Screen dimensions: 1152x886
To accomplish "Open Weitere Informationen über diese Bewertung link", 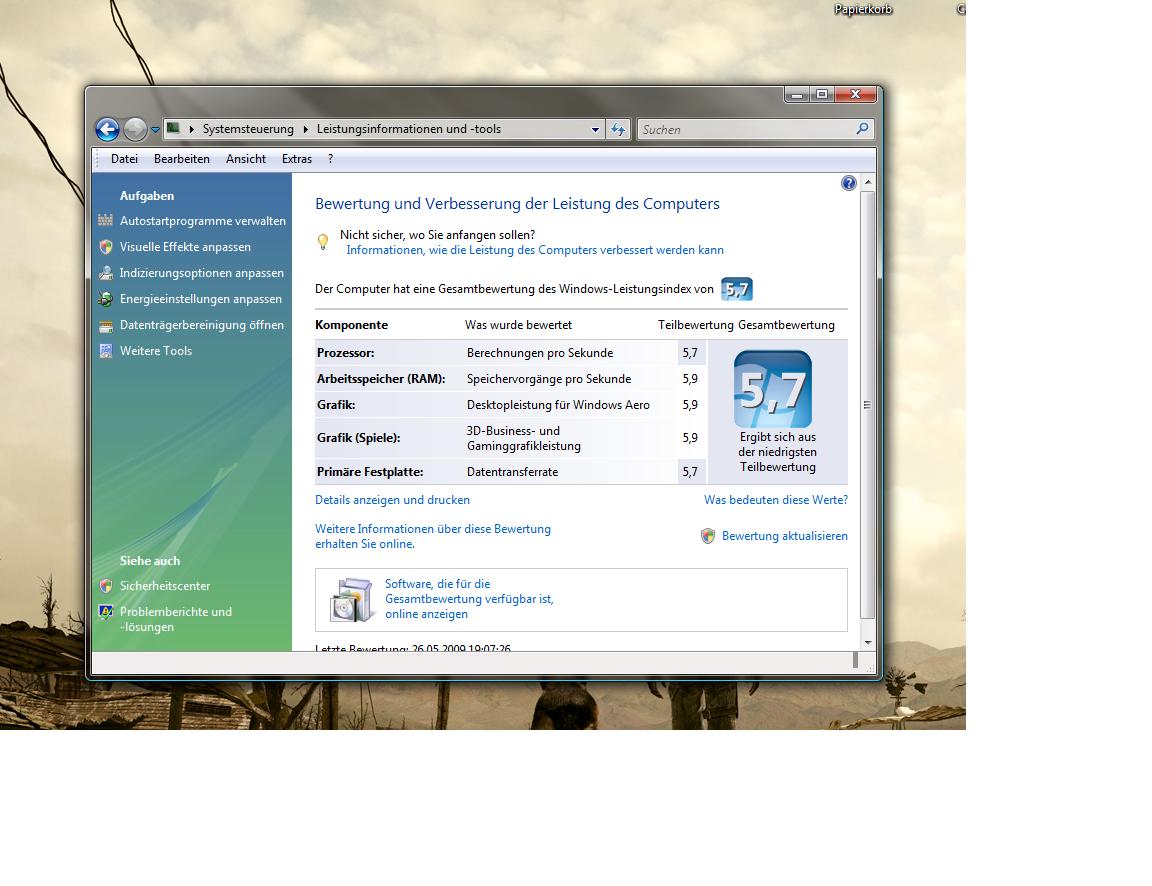I will tap(433, 536).
